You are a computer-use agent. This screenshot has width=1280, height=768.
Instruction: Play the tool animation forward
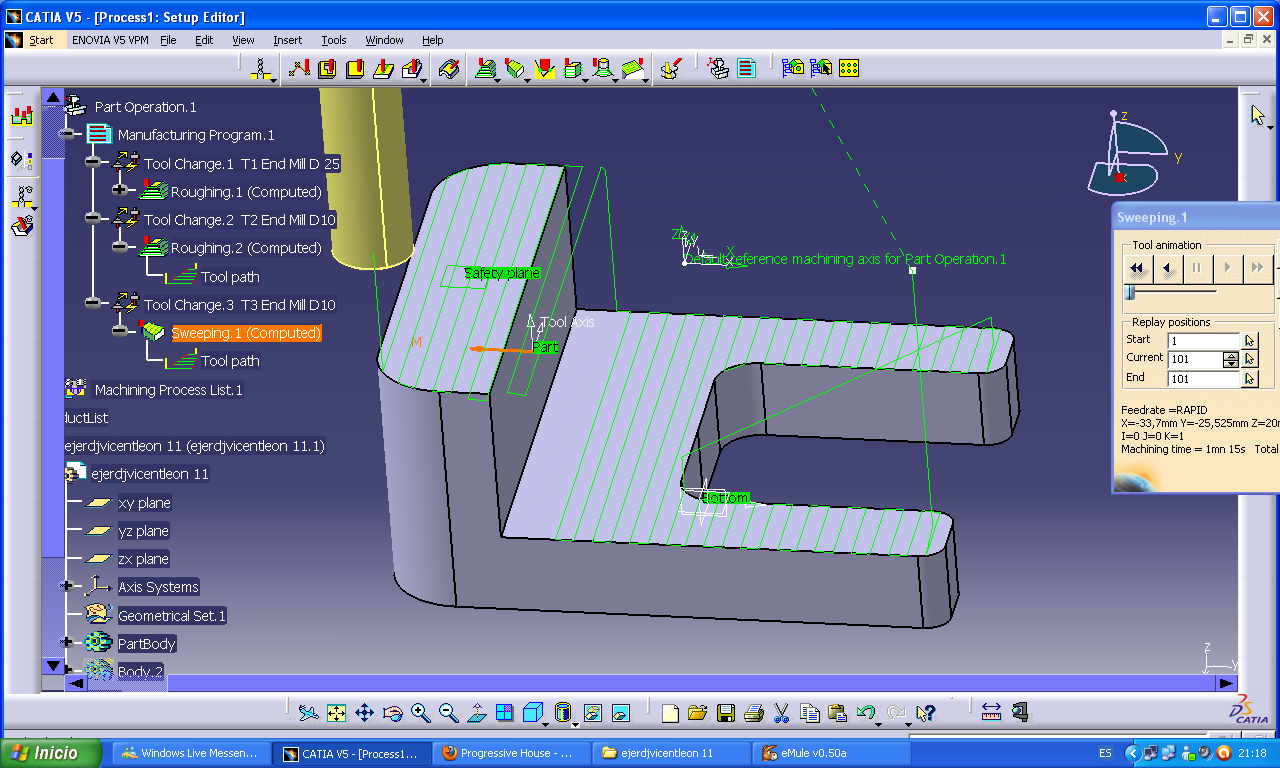[x=1227, y=268]
